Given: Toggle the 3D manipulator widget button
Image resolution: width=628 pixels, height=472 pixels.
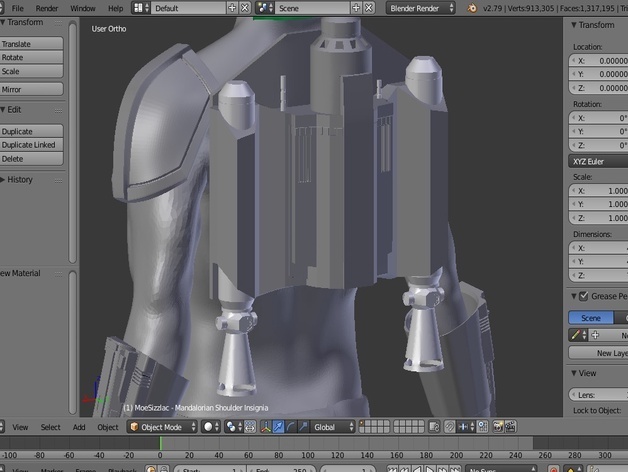Looking at the screenshot, I should pyautogui.click(x=265, y=427).
